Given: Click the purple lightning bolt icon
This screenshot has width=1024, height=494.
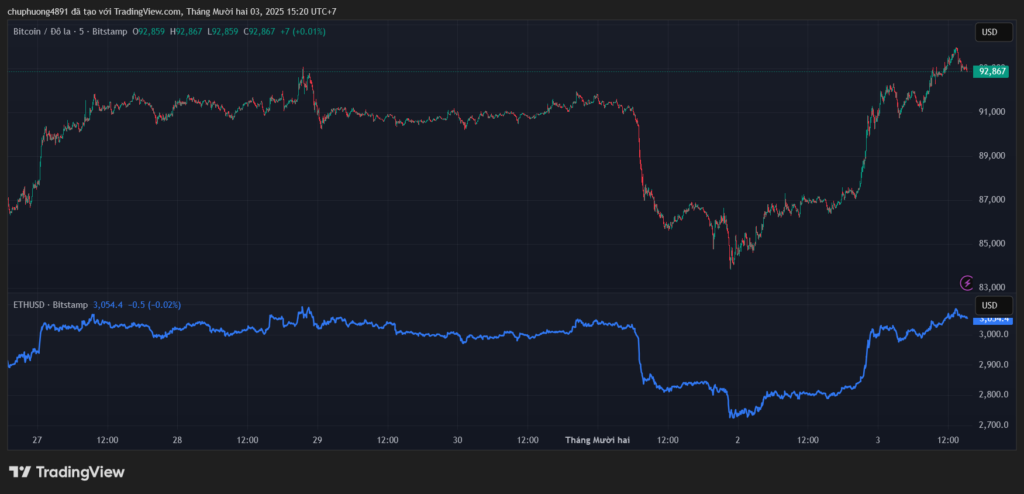Looking at the screenshot, I should click(966, 283).
